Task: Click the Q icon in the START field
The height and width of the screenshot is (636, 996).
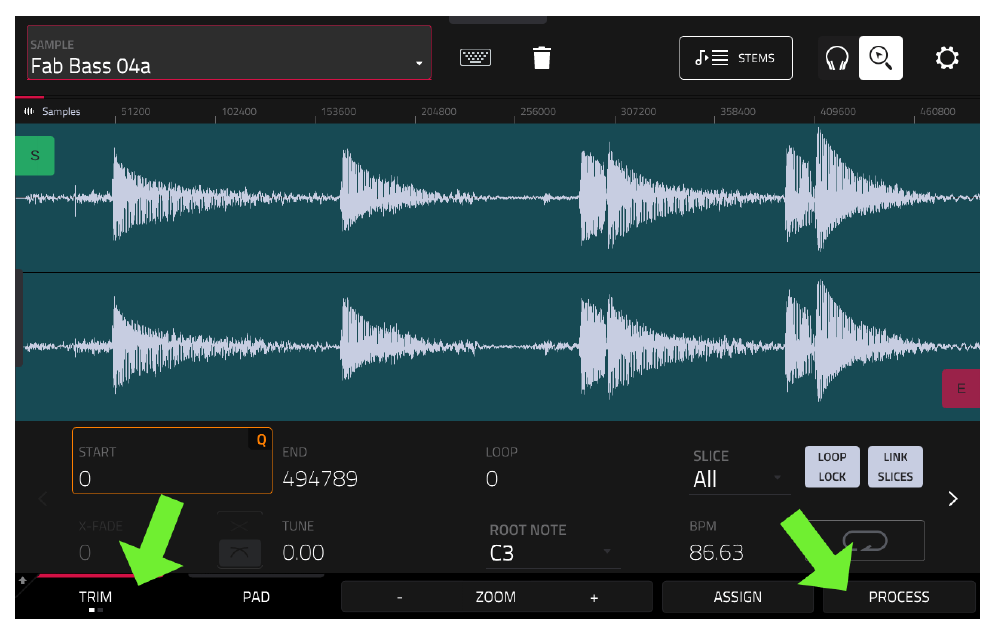Action: click(x=261, y=440)
